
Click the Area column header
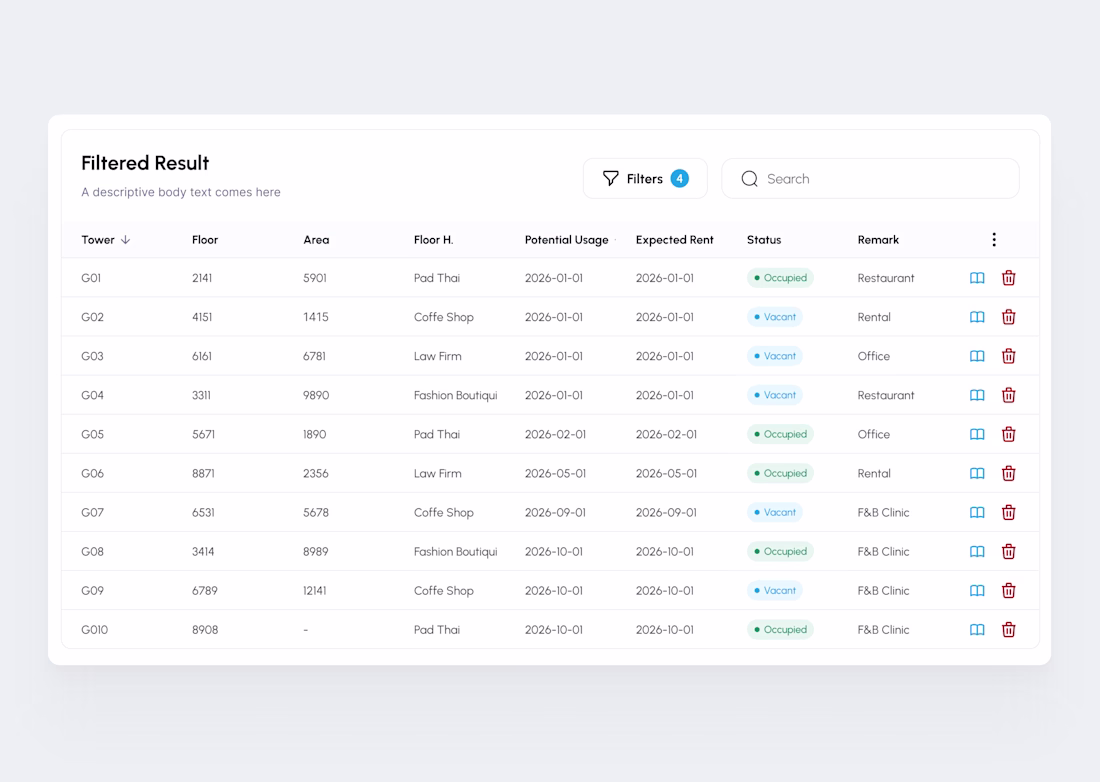316,240
